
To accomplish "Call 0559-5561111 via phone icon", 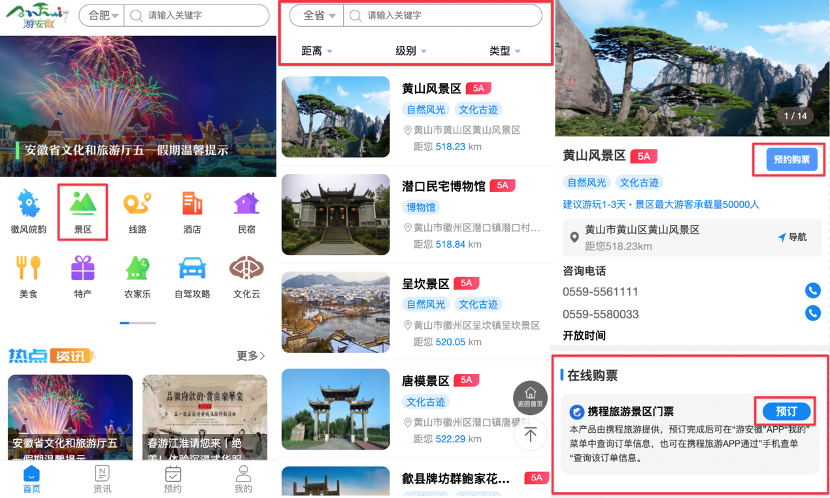I will click(x=813, y=291).
